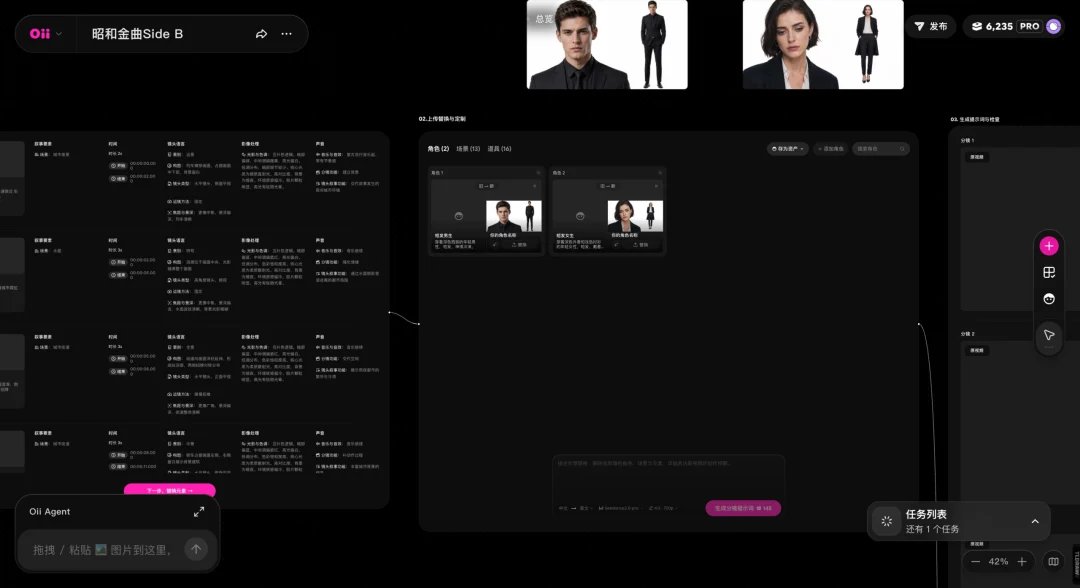Viewport: 1080px width, 588px height.
Task: Click the 搜索角色 search field
Action: (x=880, y=149)
